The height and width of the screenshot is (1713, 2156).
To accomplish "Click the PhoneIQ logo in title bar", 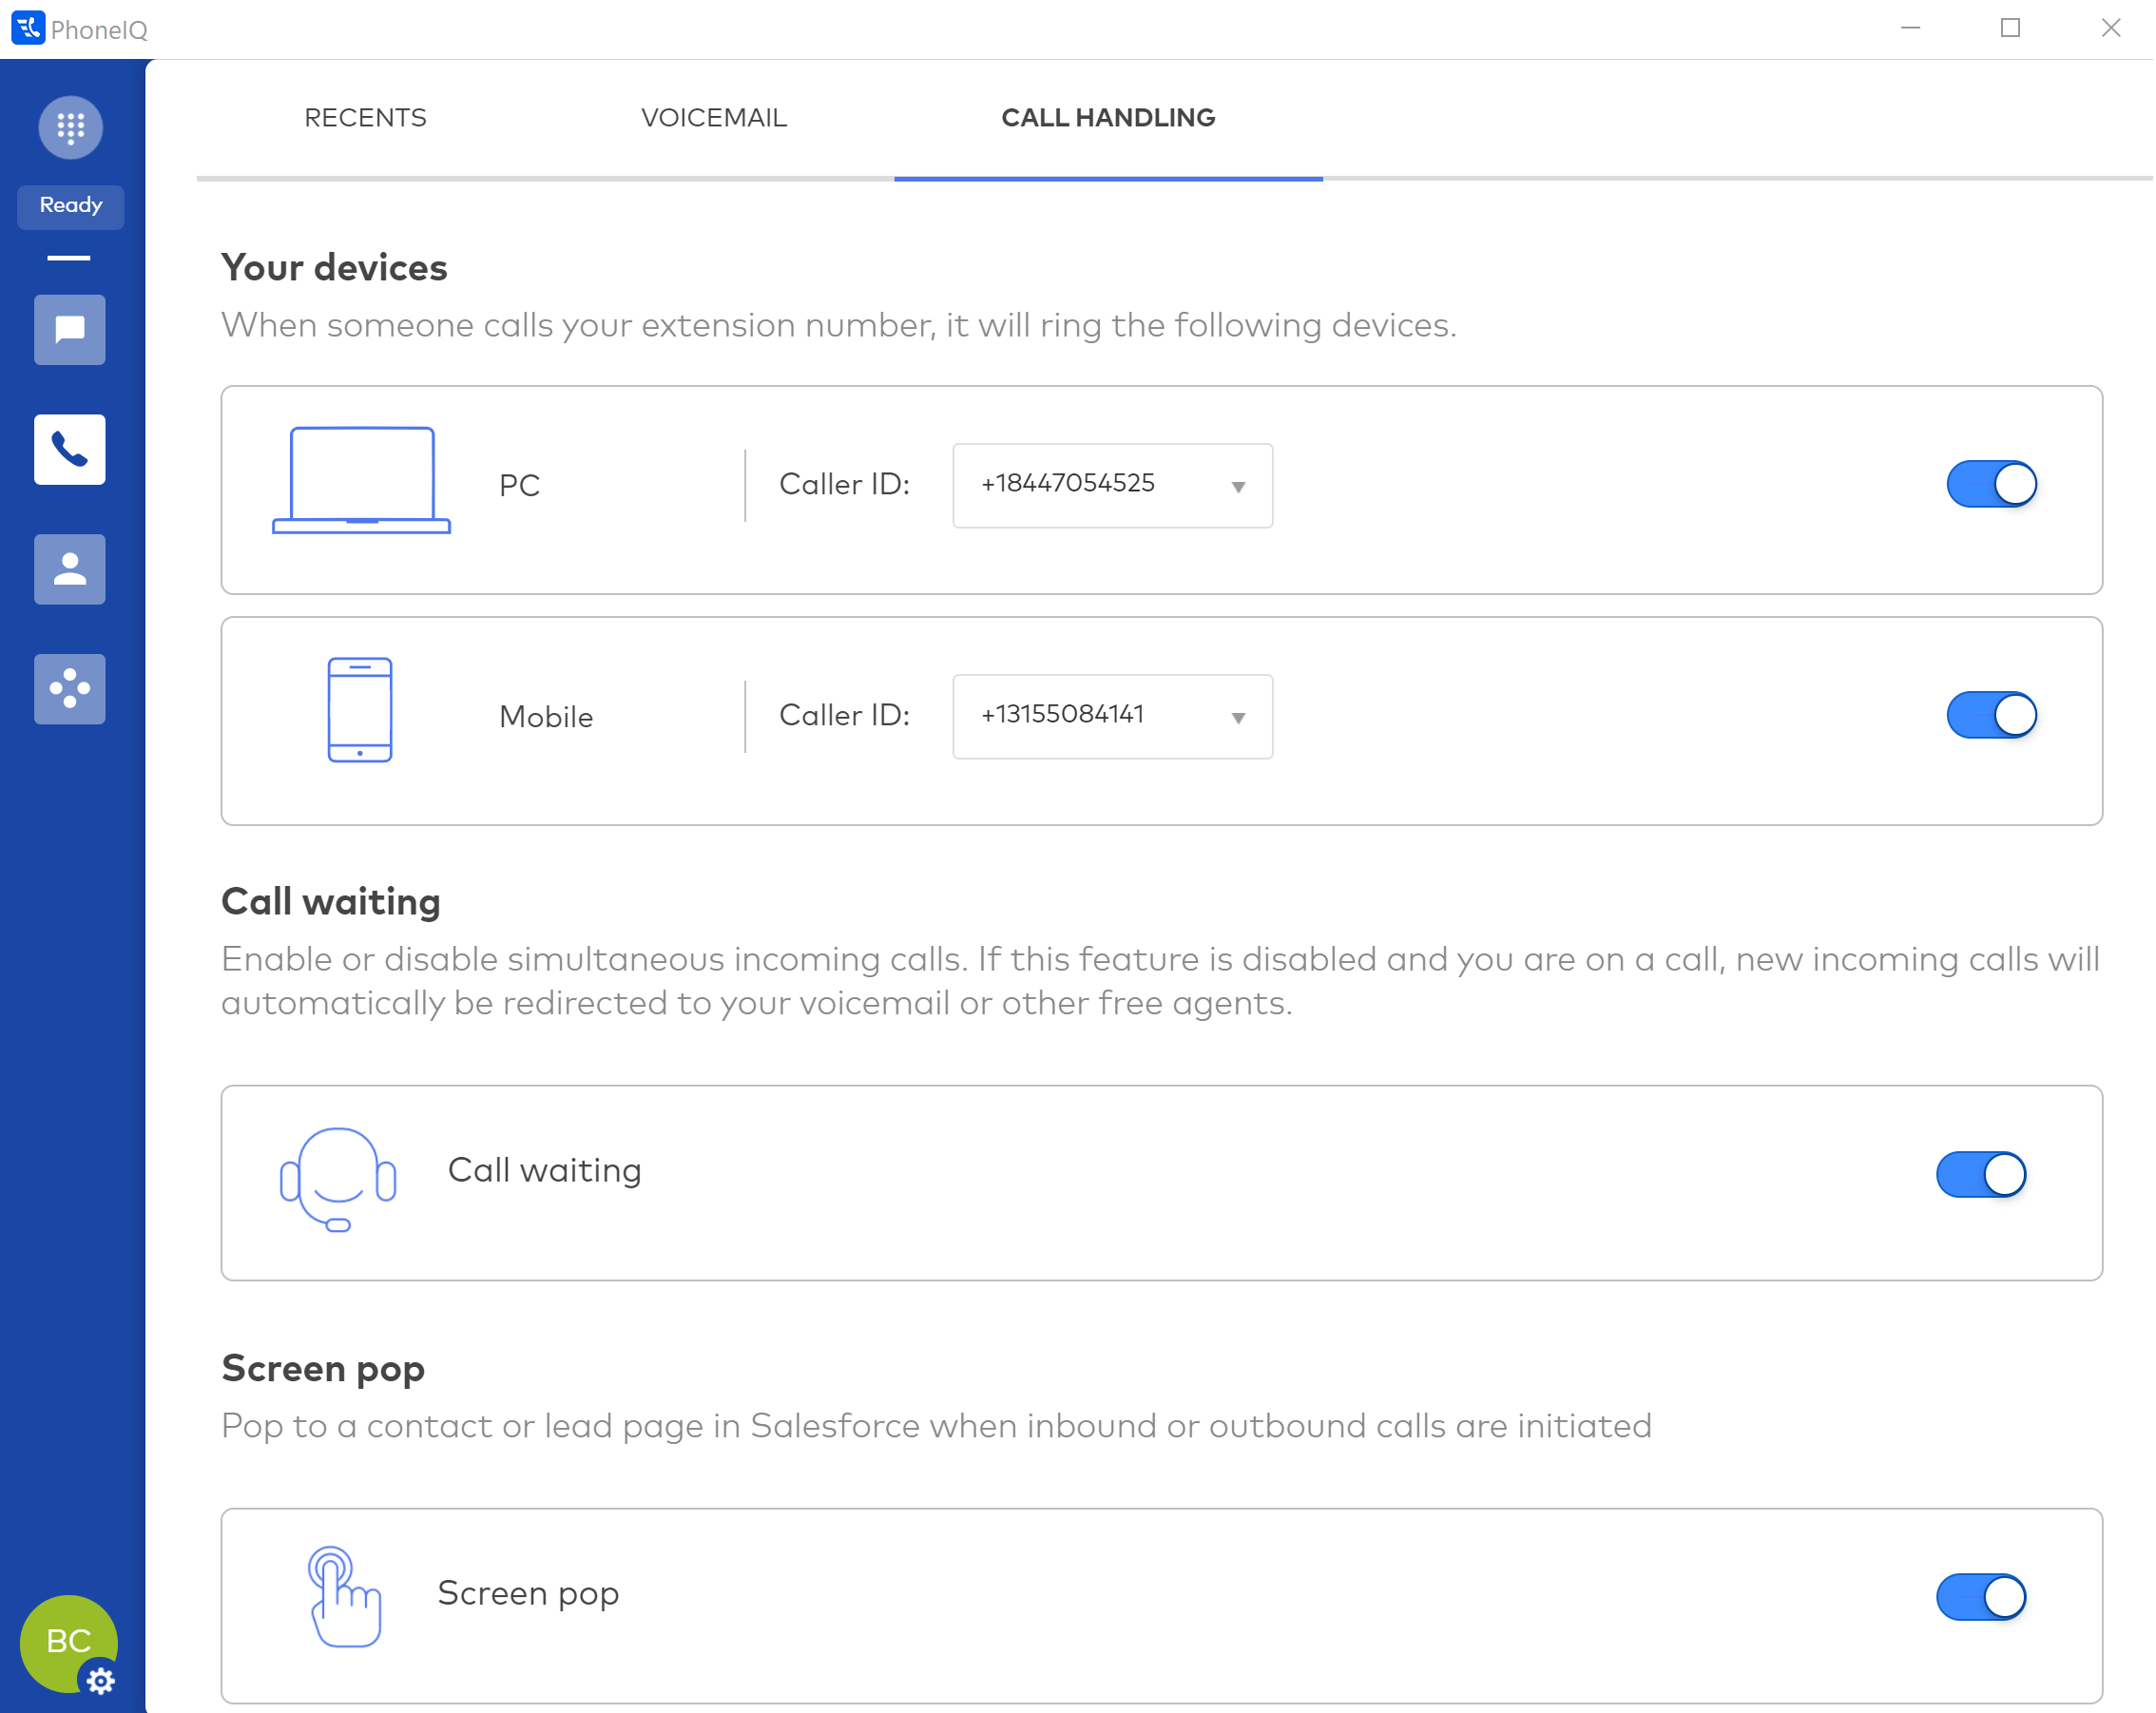I will [27, 28].
